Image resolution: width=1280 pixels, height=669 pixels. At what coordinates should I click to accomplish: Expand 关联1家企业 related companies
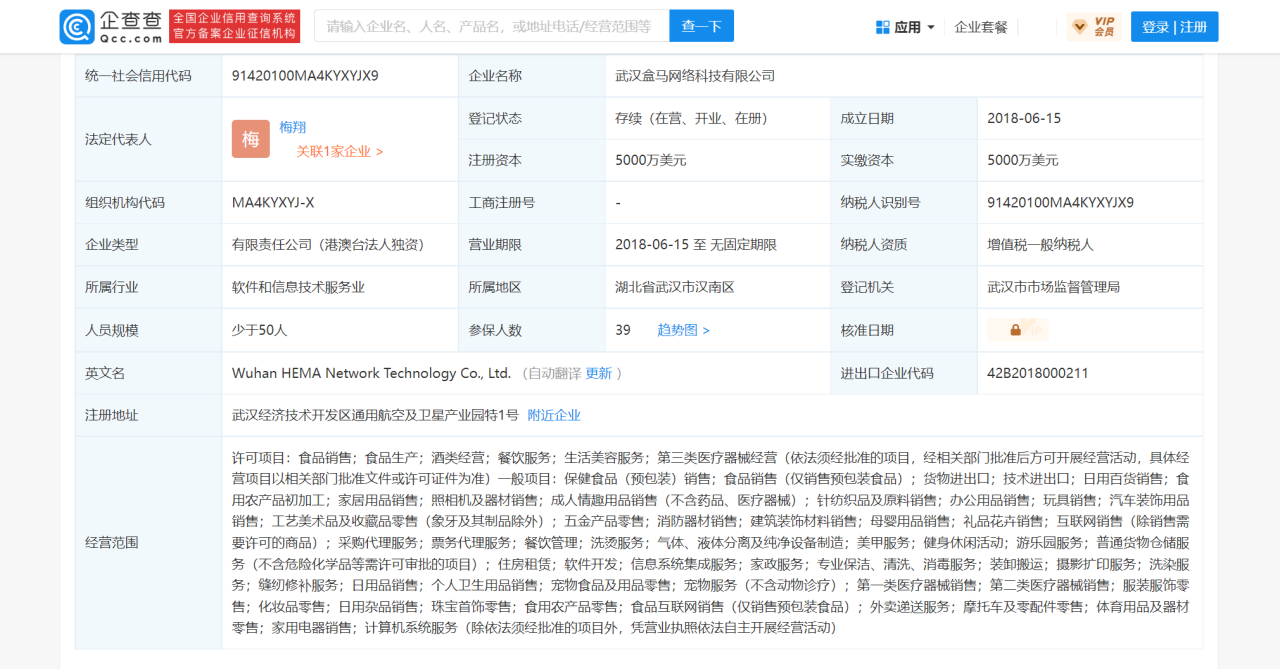tap(339, 151)
